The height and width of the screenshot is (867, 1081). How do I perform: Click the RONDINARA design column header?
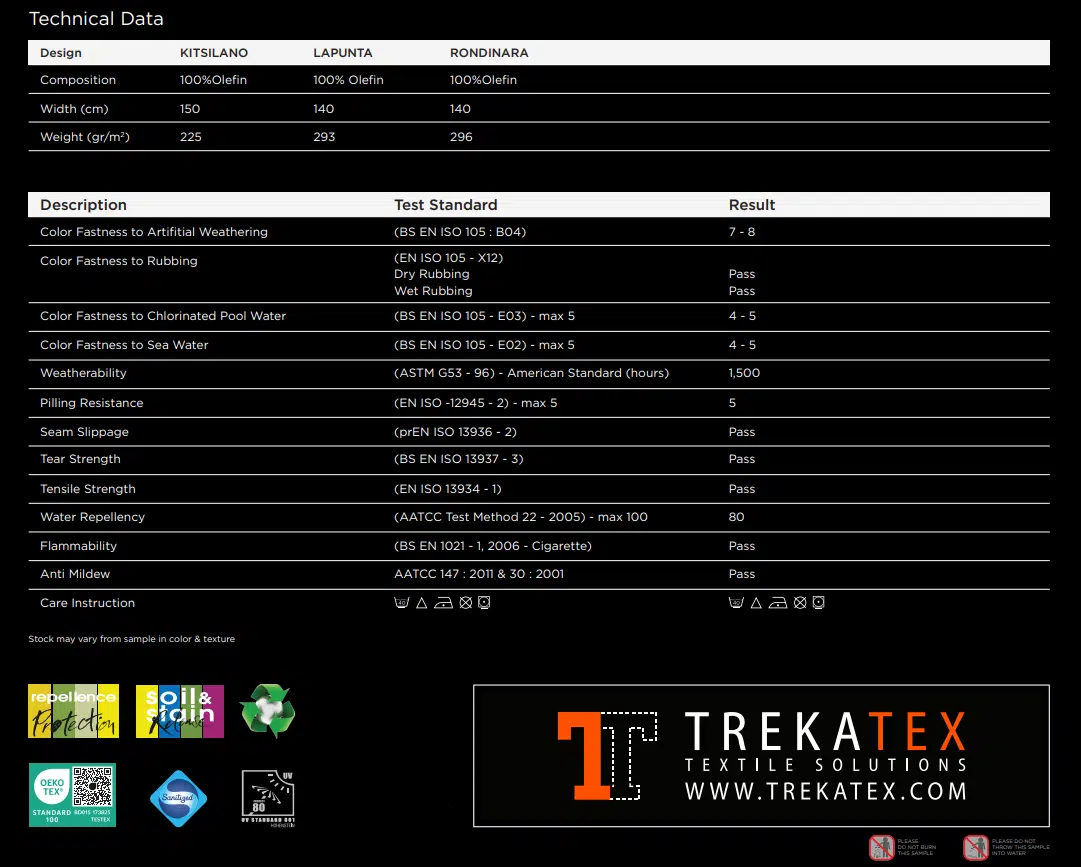coord(489,53)
